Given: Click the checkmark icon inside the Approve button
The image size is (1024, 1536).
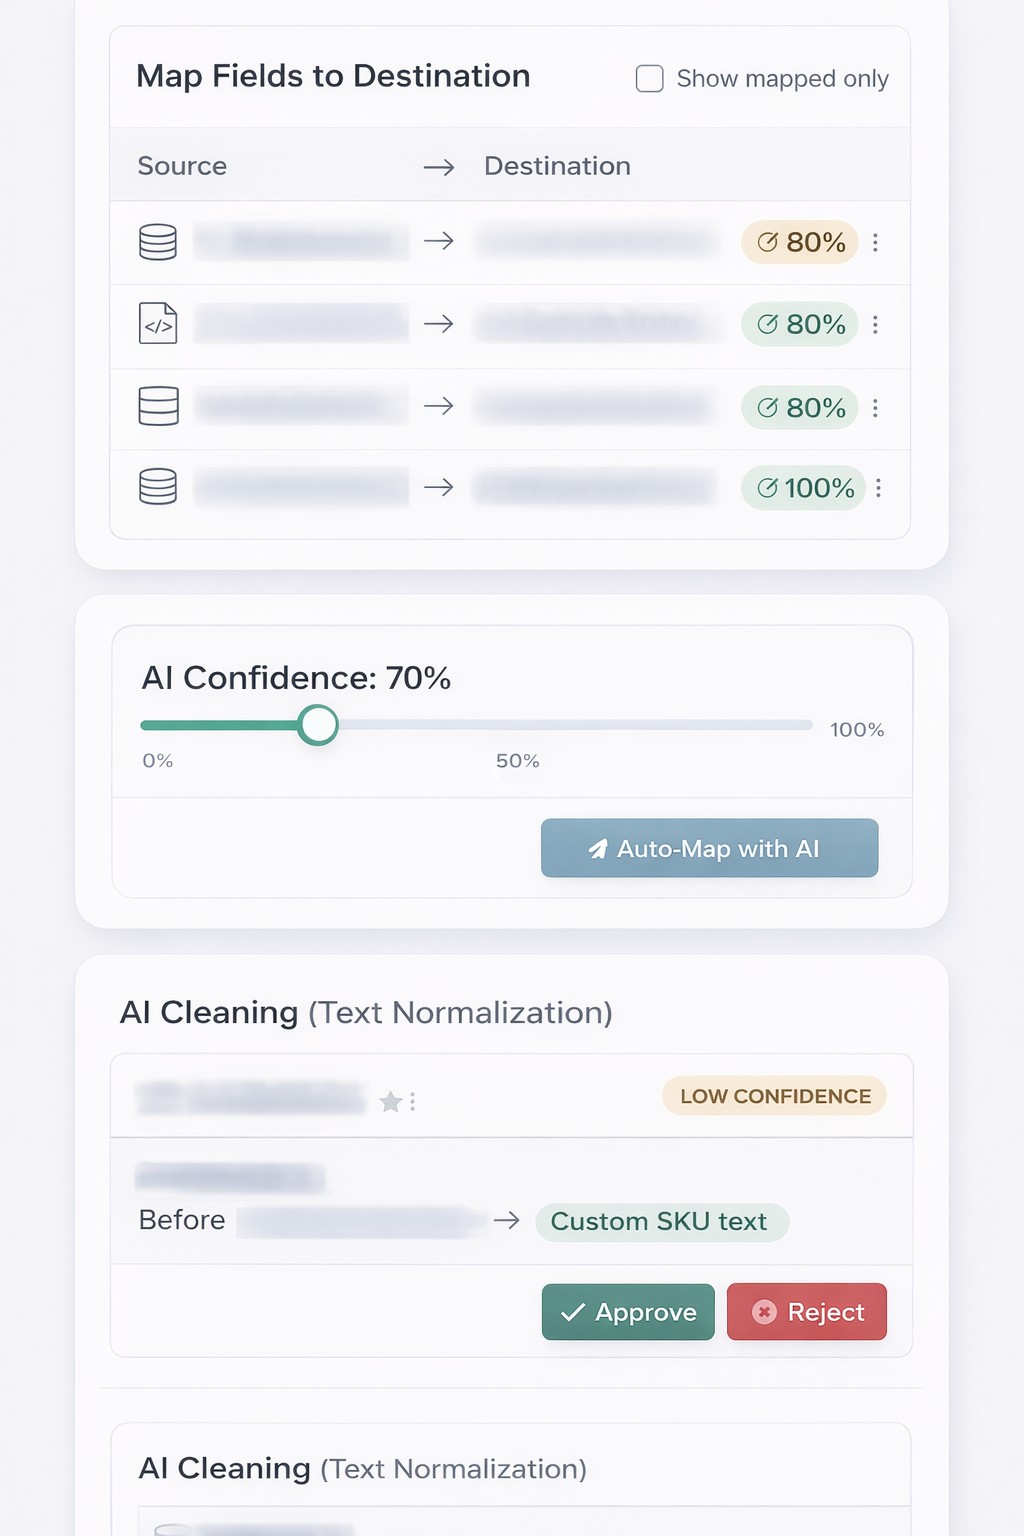Looking at the screenshot, I should pyautogui.click(x=571, y=1312).
